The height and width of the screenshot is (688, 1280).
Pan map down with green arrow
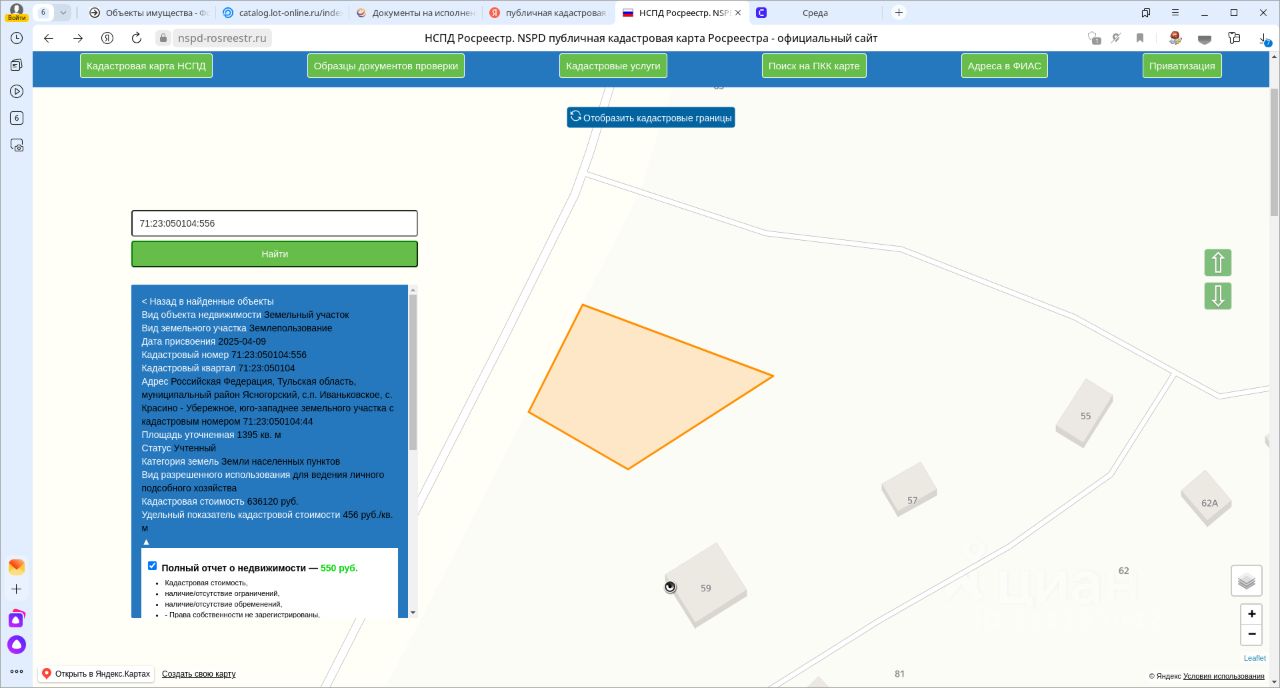coord(1218,296)
